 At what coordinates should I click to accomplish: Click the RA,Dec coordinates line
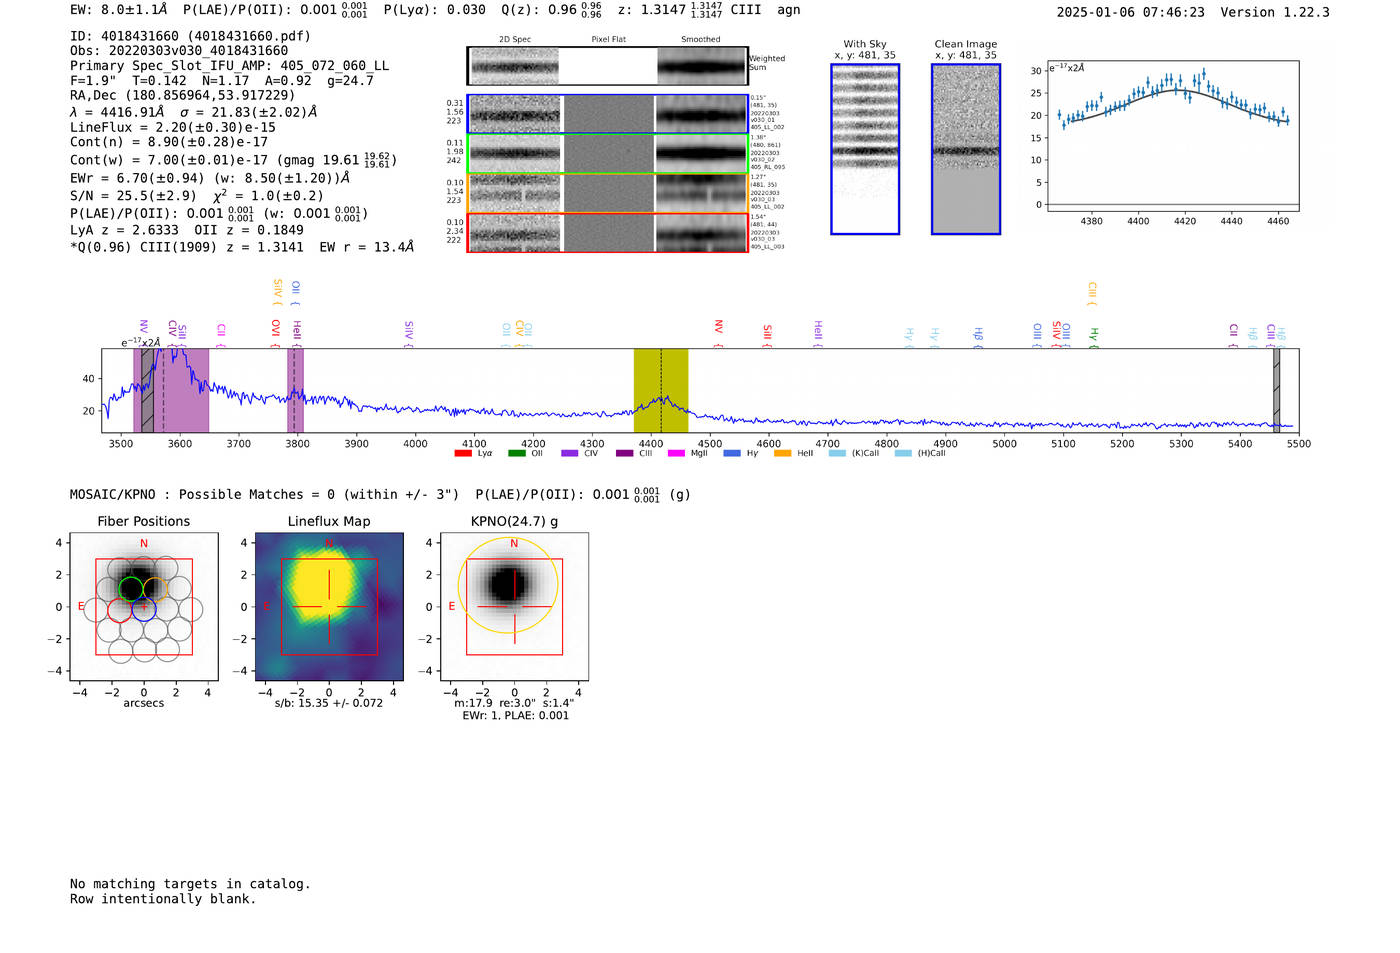click(182, 96)
